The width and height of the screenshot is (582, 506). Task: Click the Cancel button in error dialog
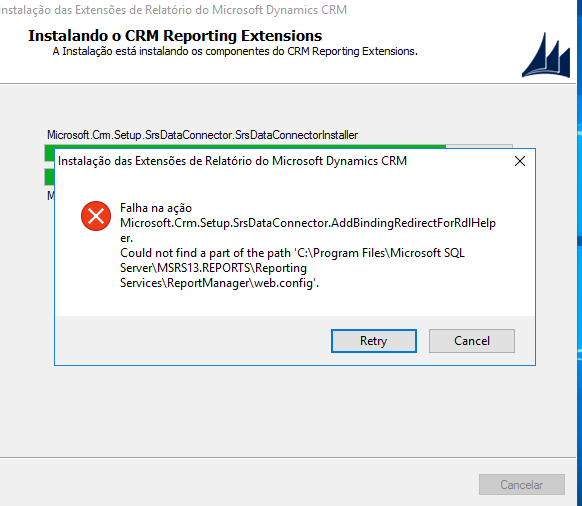(x=472, y=341)
